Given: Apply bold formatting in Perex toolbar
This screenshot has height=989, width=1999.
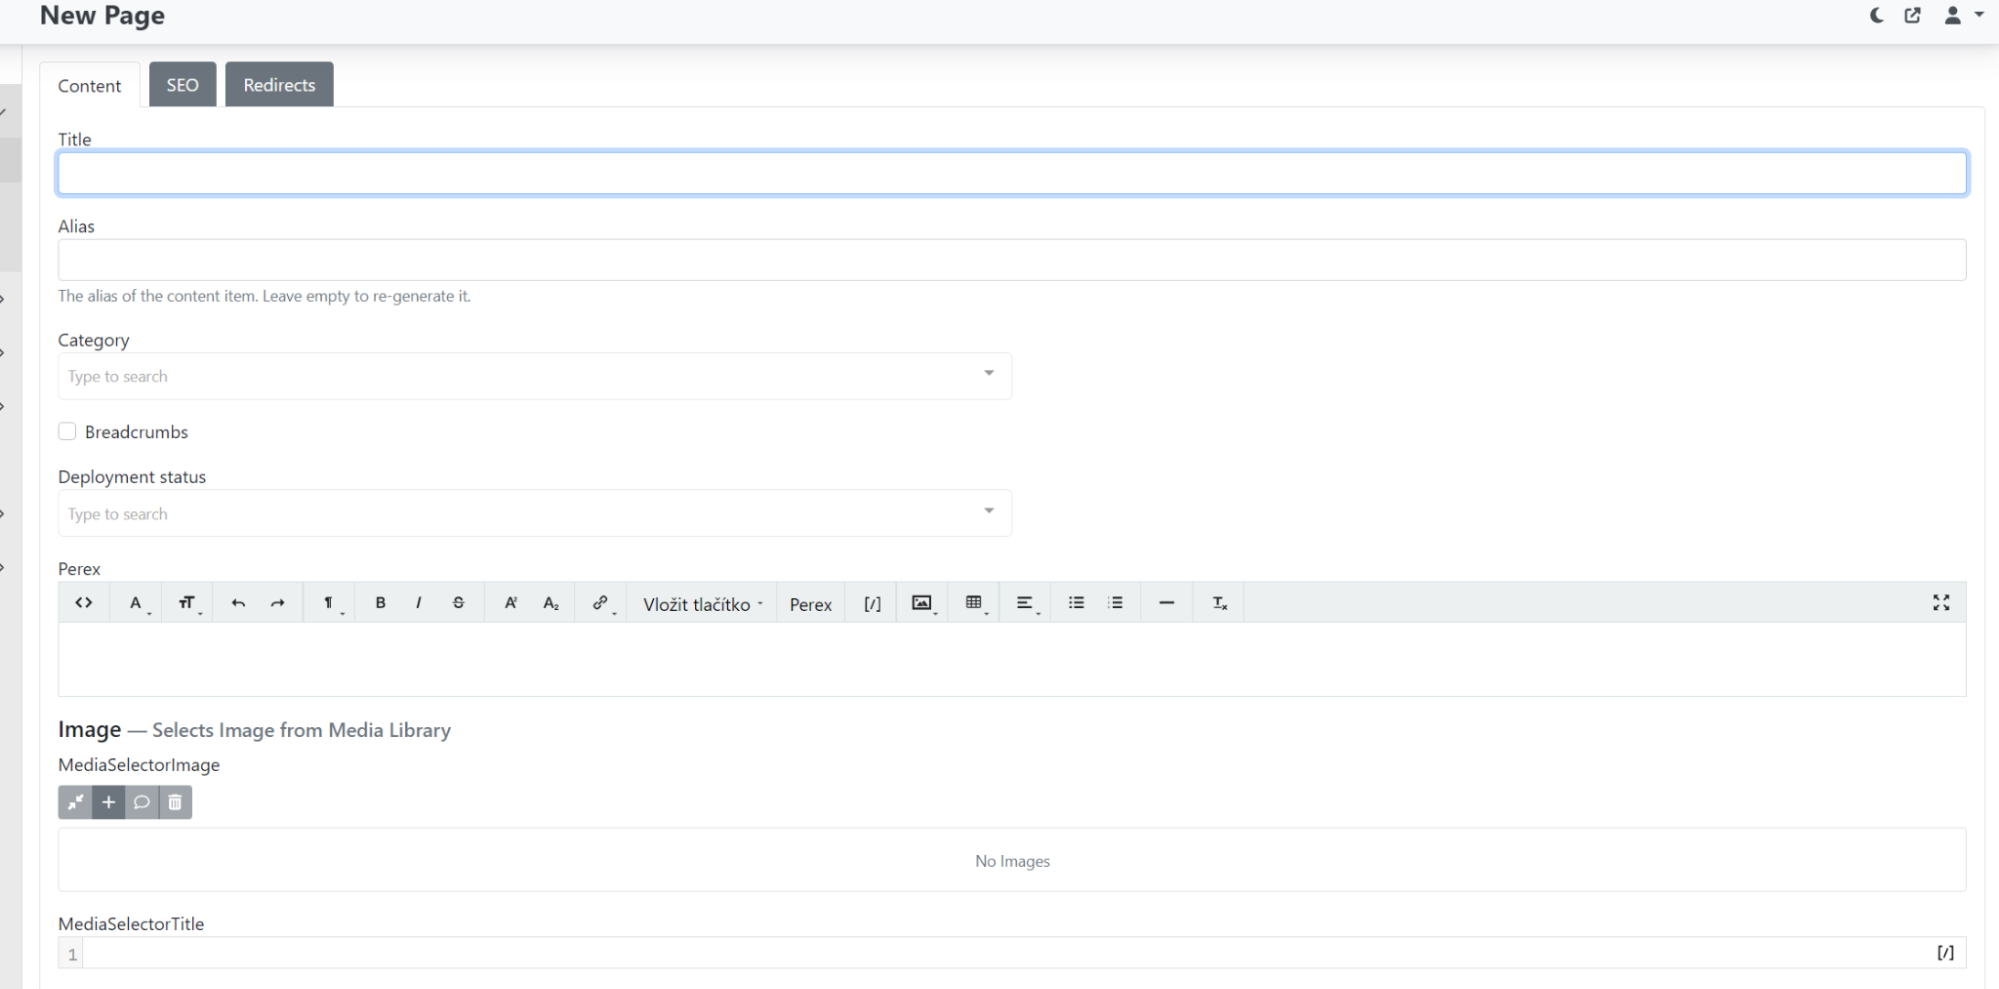Looking at the screenshot, I should click(380, 603).
